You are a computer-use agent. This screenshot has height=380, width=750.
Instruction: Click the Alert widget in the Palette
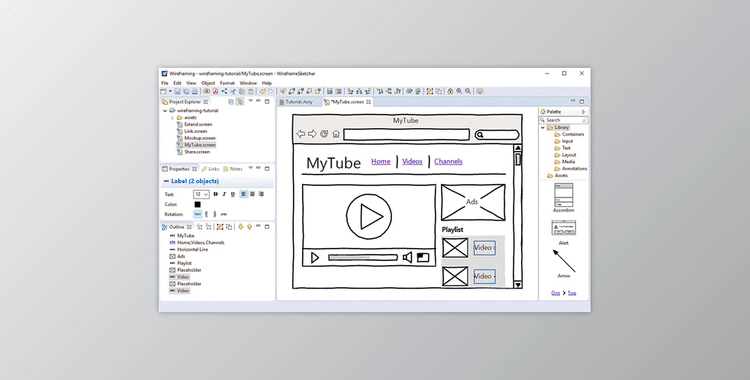tap(563, 233)
